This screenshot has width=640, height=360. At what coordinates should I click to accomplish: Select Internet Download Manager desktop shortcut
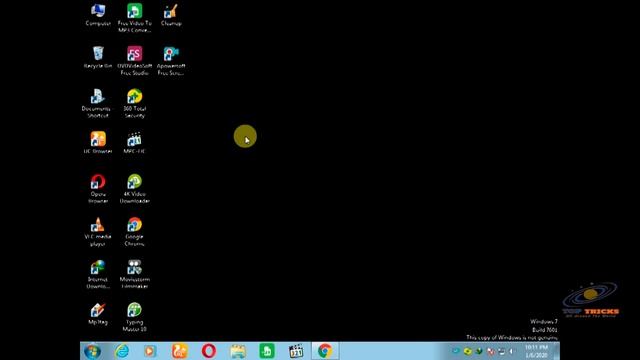pyautogui.click(x=98, y=274)
